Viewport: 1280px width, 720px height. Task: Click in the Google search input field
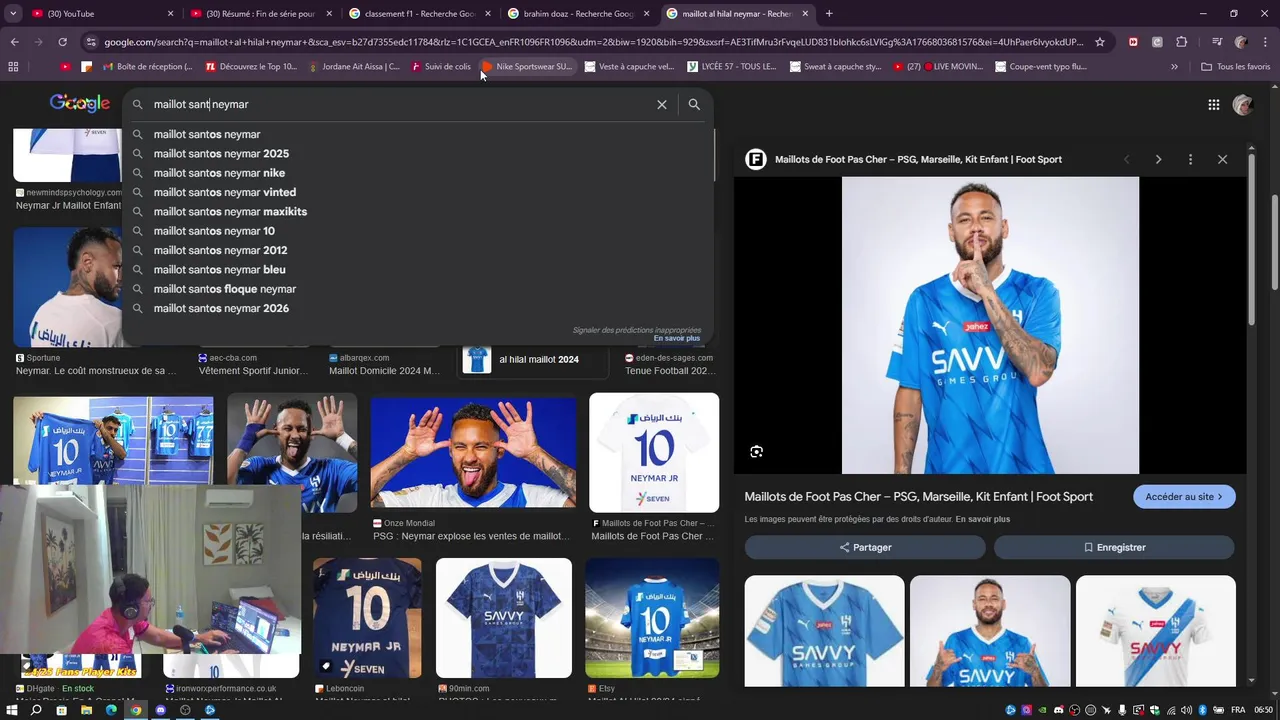(x=400, y=104)
